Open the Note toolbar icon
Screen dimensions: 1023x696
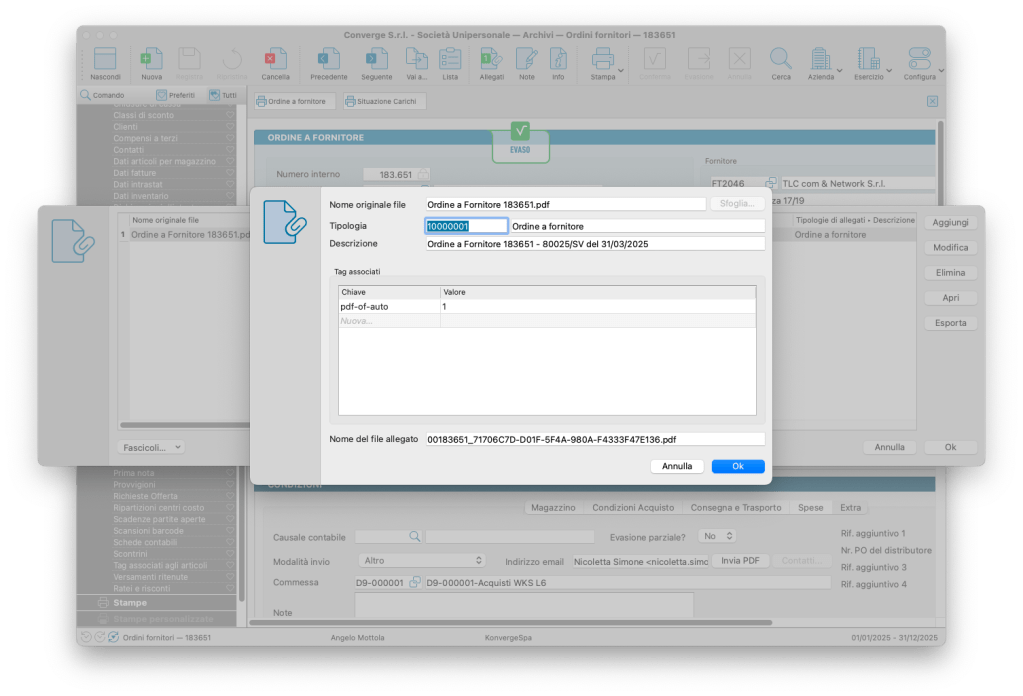pos(526,60)
